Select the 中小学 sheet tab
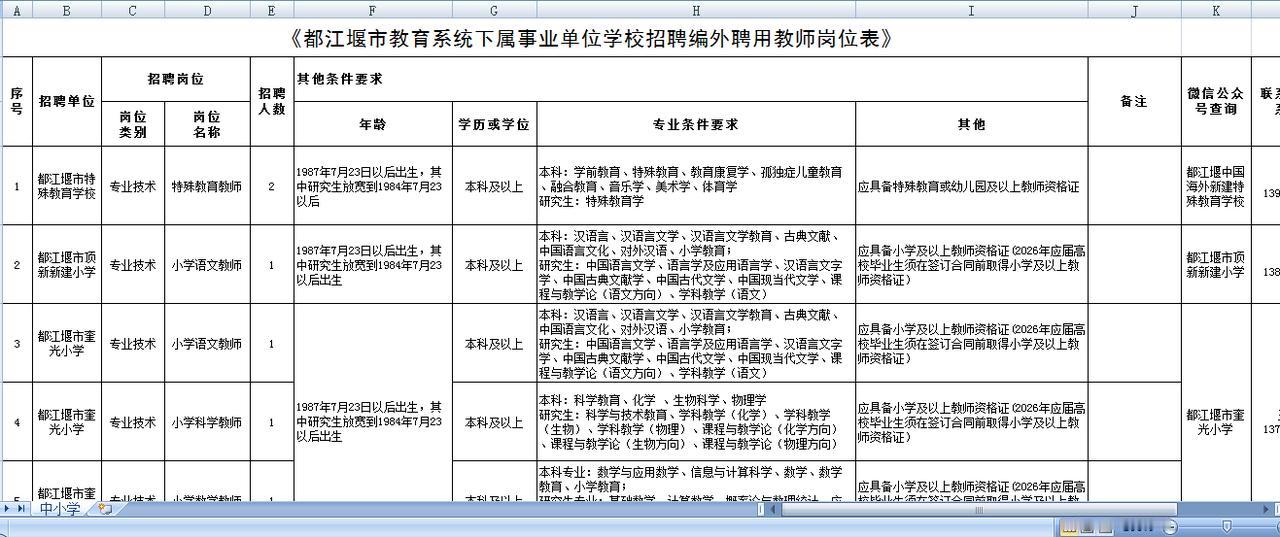This screenshot has height=537, width=1280. 60,509
